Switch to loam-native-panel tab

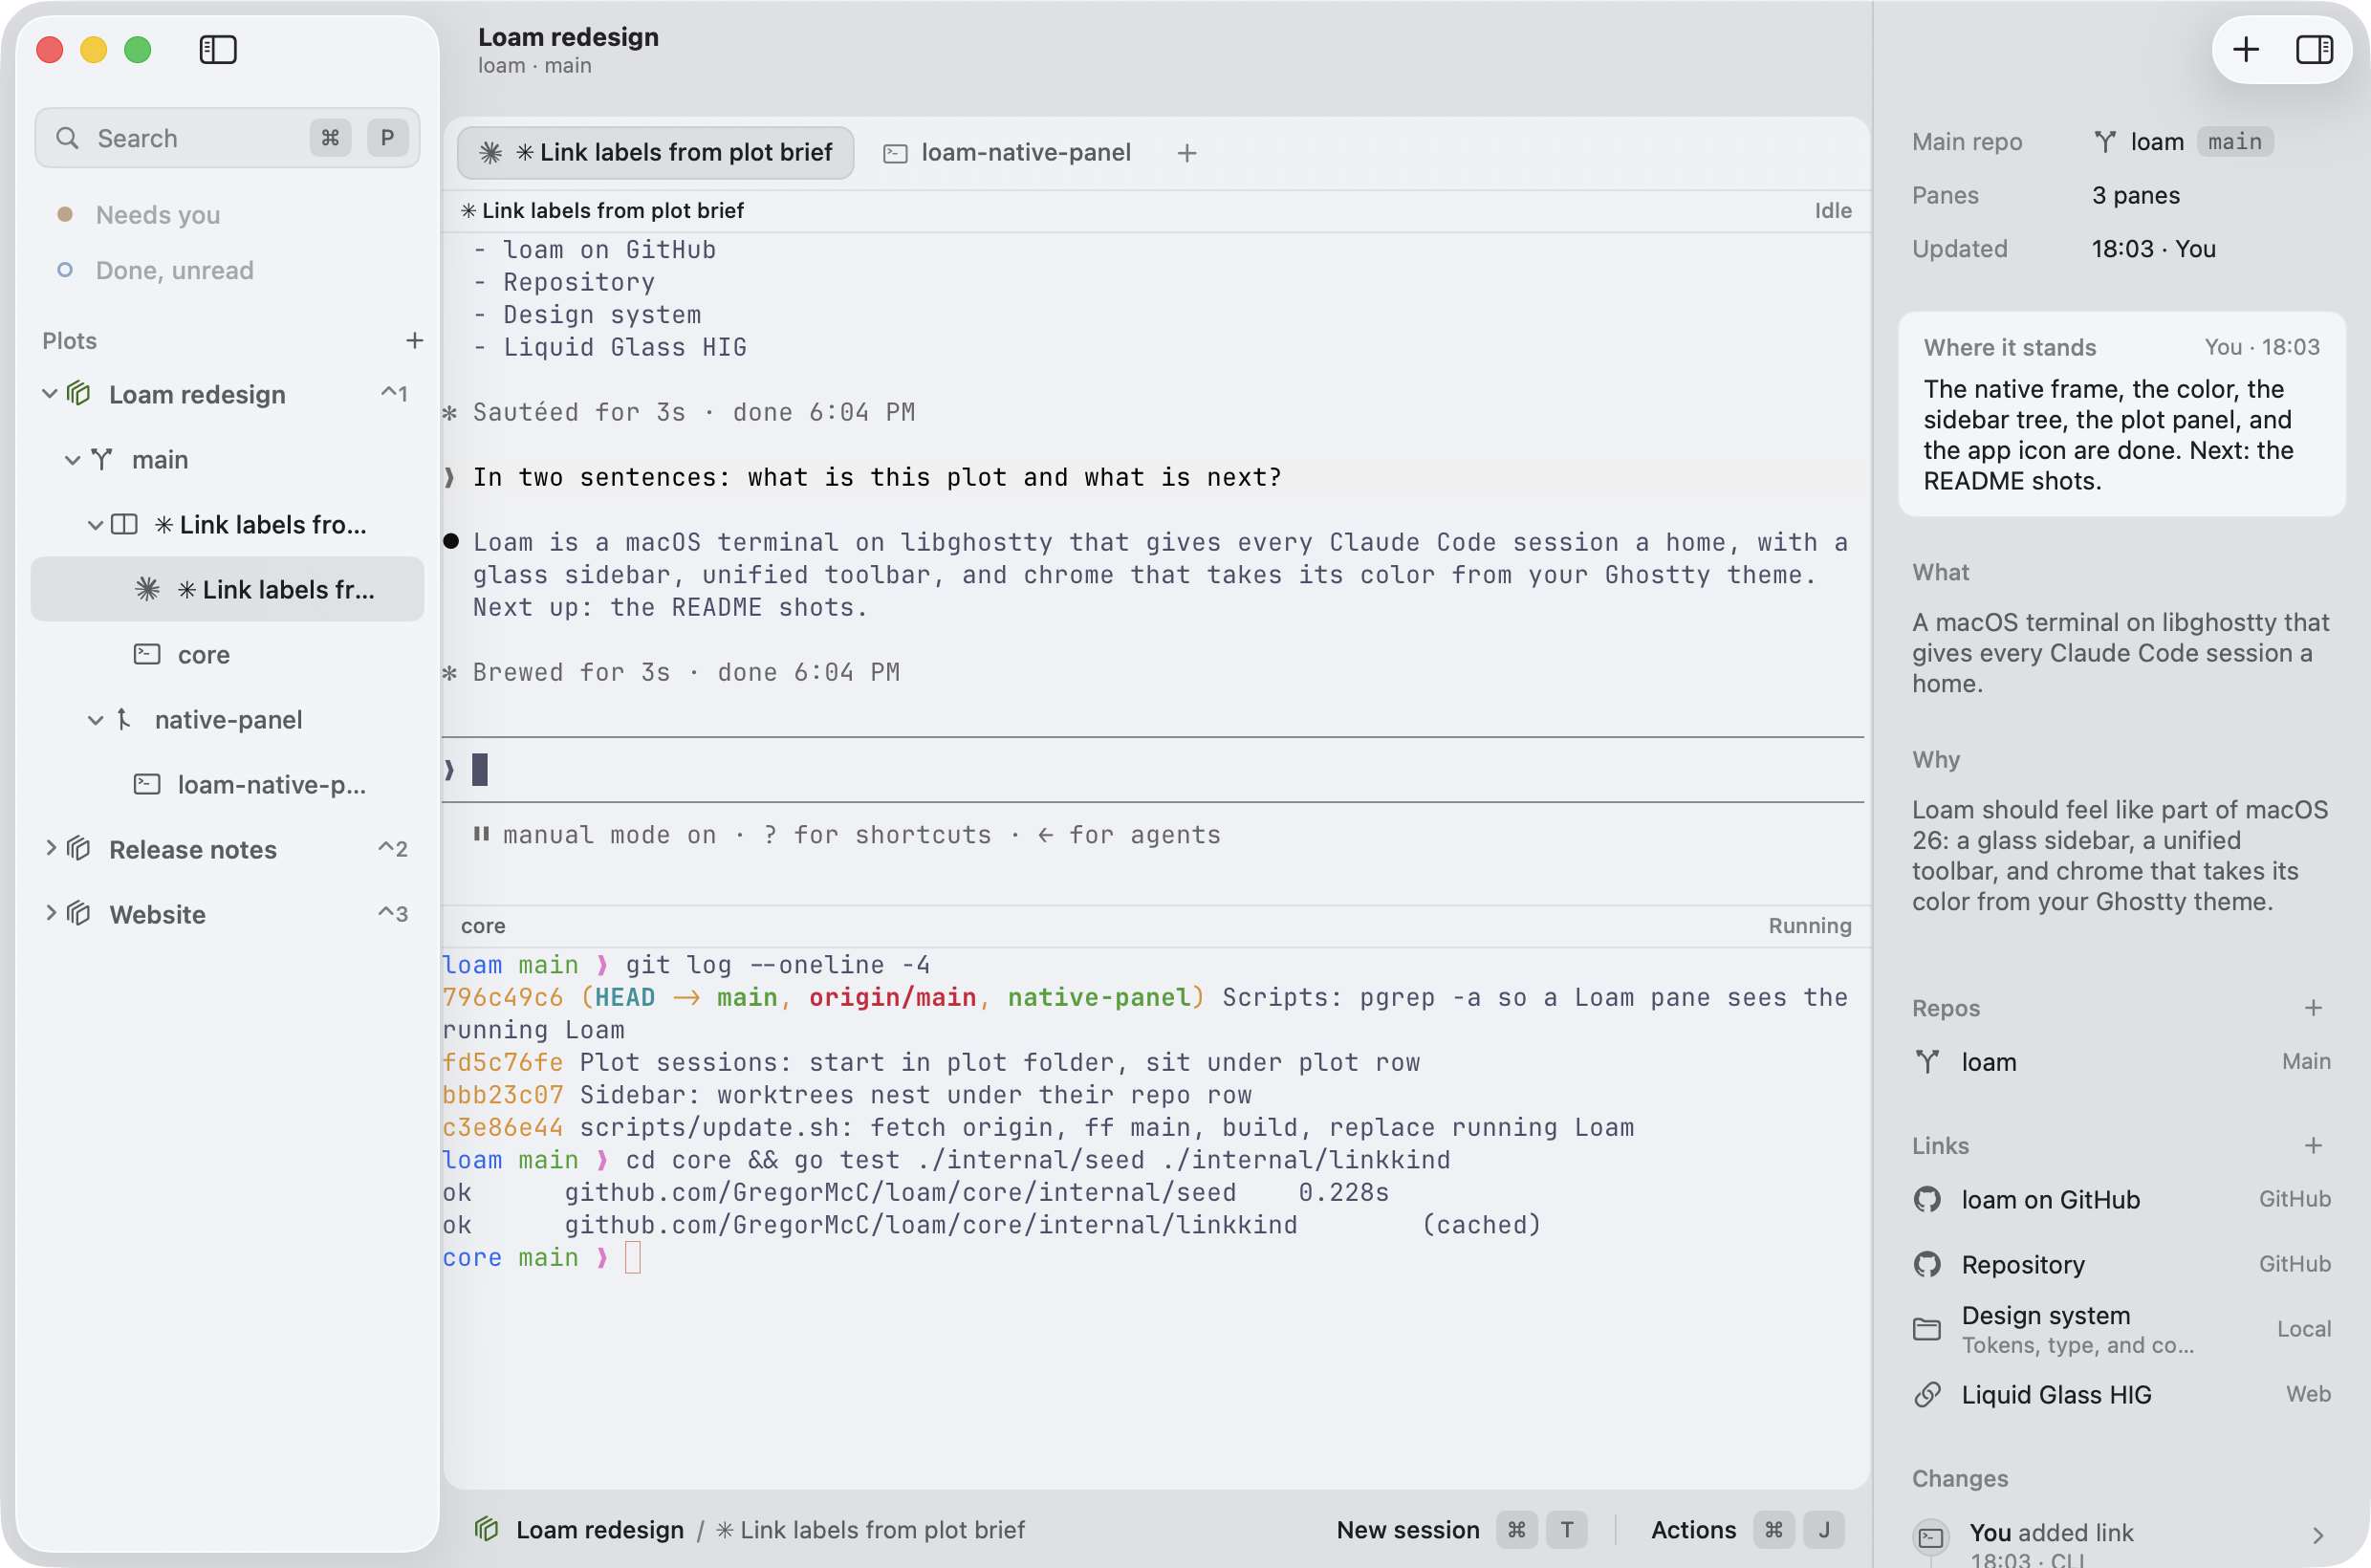coord(1007,152)
